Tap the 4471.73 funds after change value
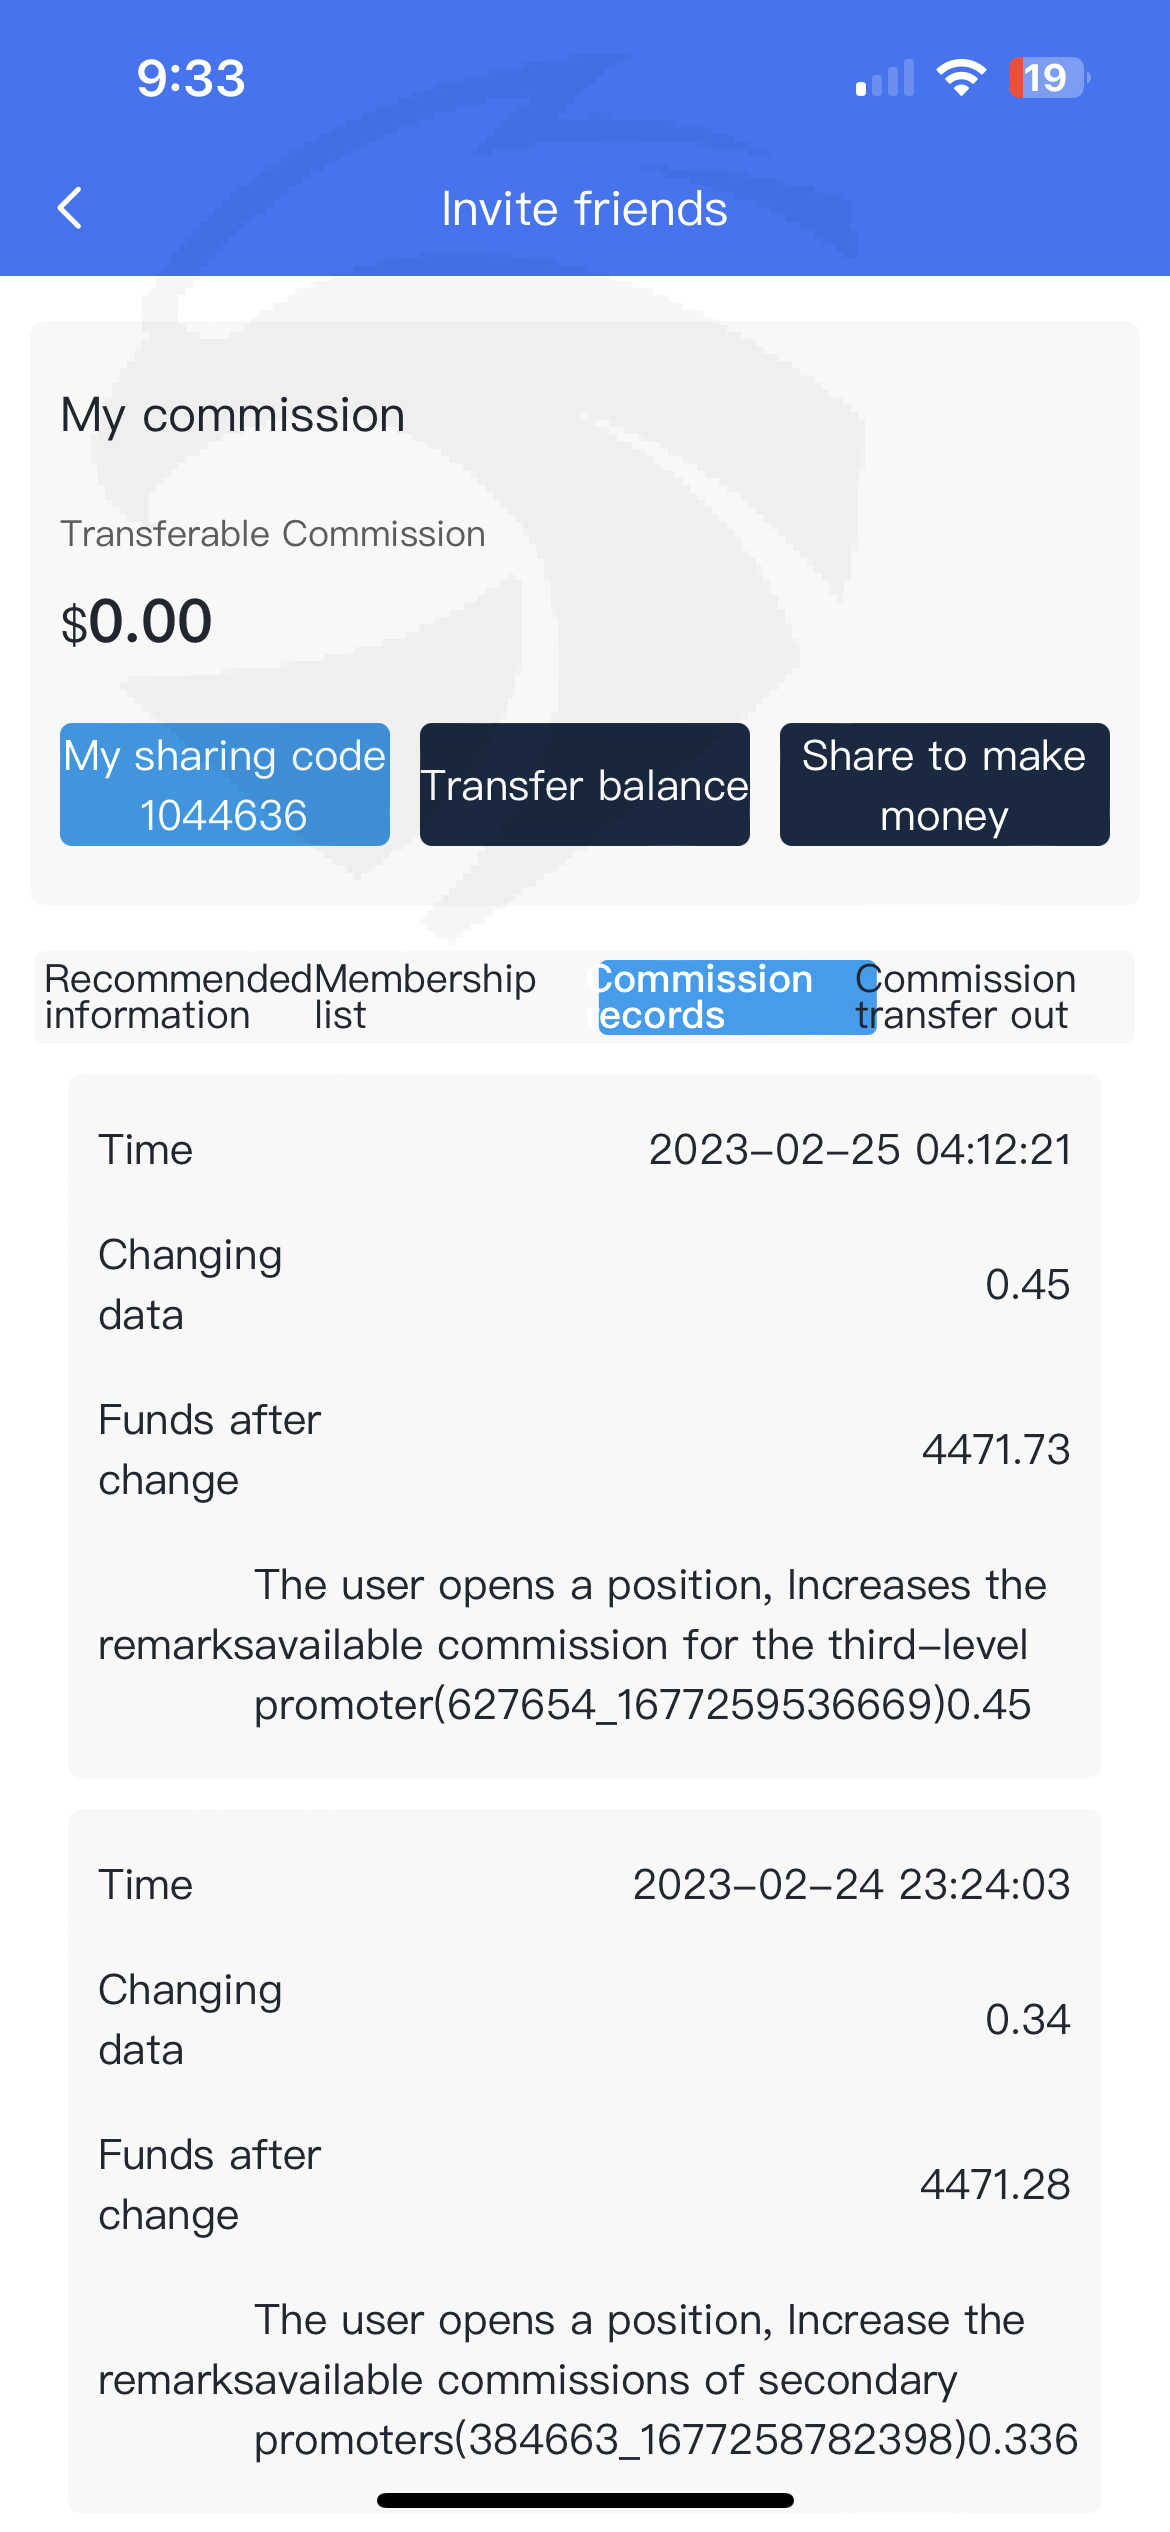Screen dimensions: 1170x2532 pos(996,1450)
